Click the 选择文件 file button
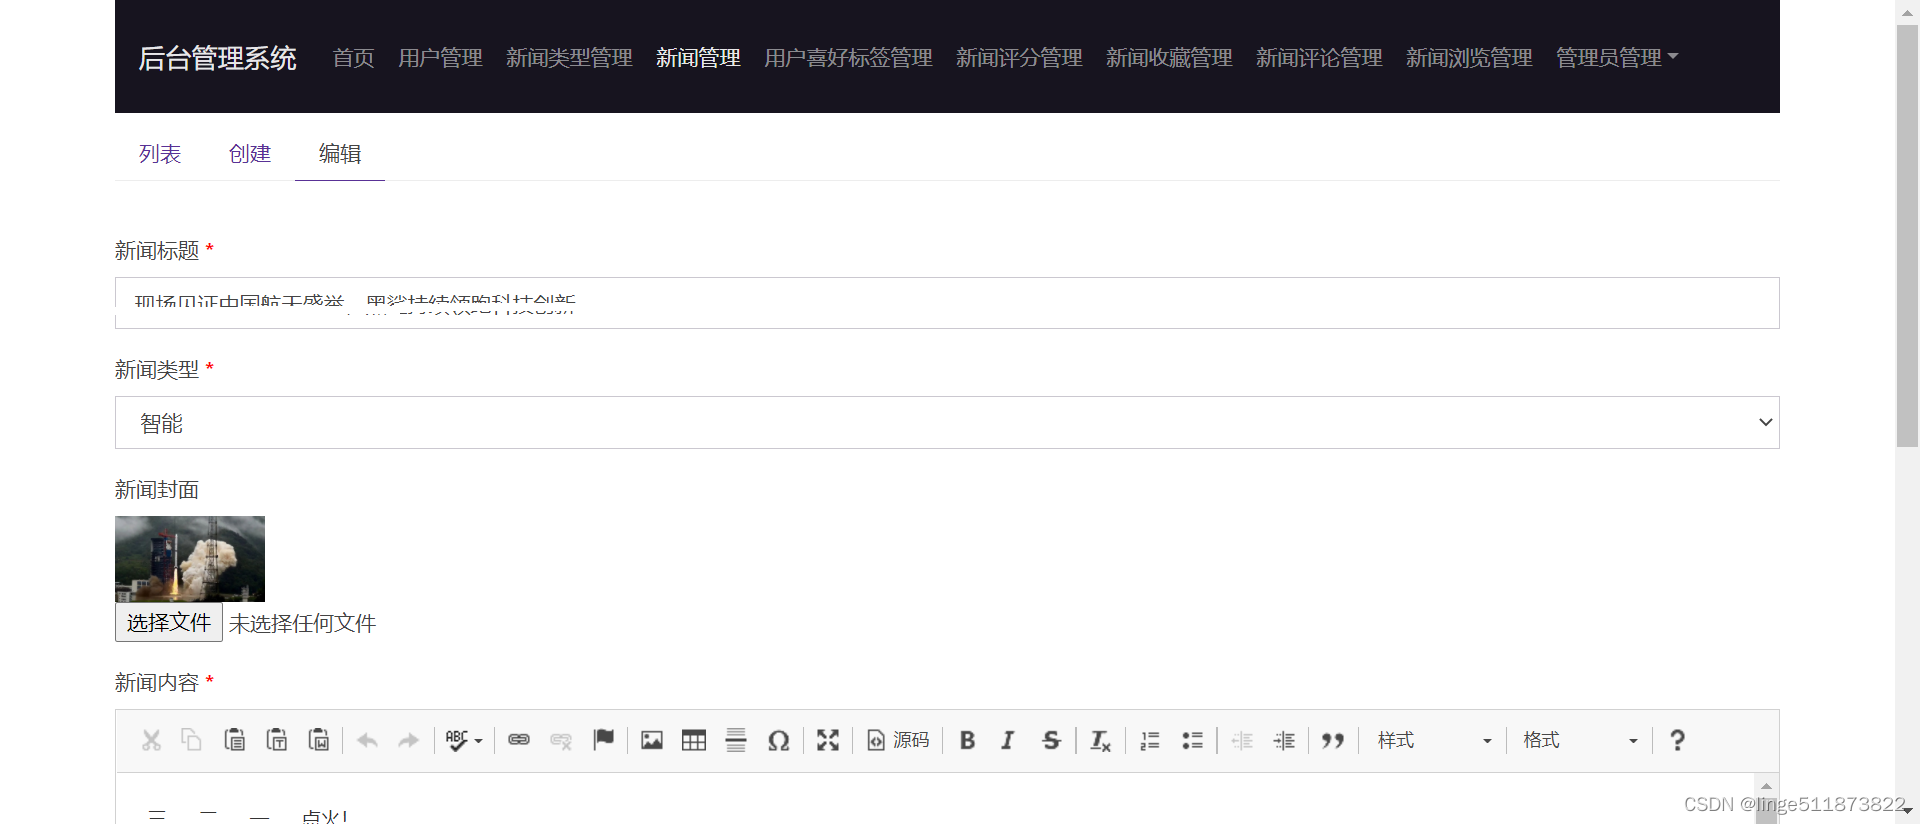This screenshot has width=1920, height=824. point(169,622)
